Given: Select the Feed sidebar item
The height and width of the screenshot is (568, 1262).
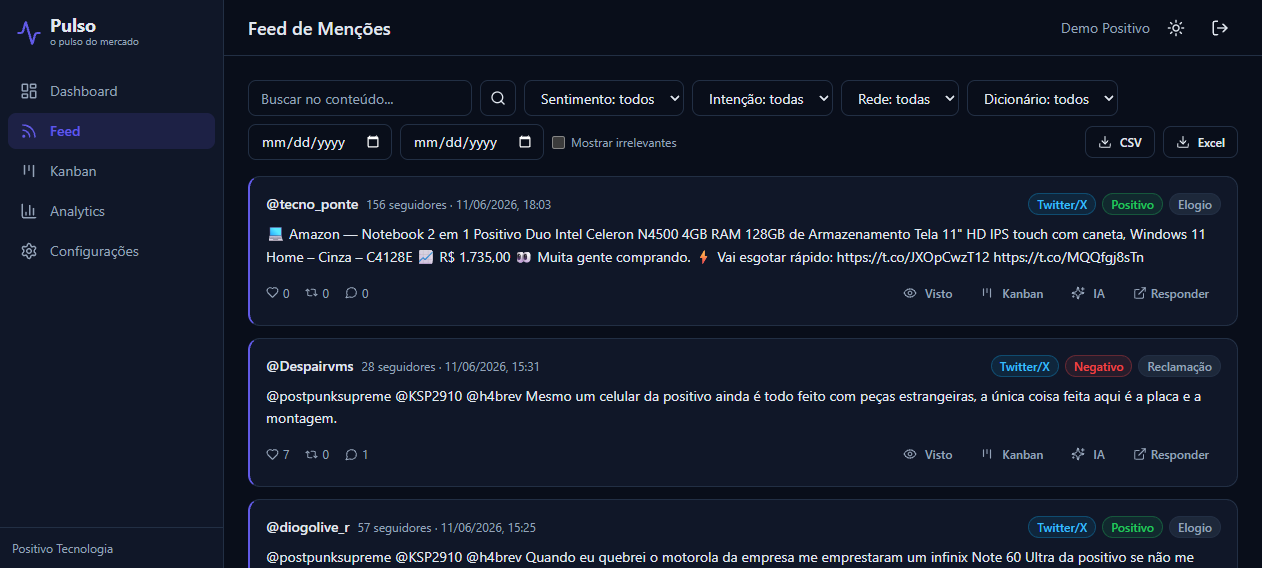Looking at the screenshot, I should point(111,131).
